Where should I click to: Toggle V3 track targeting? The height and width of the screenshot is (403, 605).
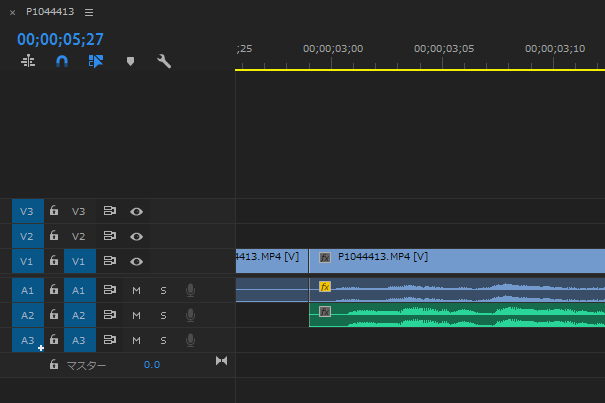[79, 211]
